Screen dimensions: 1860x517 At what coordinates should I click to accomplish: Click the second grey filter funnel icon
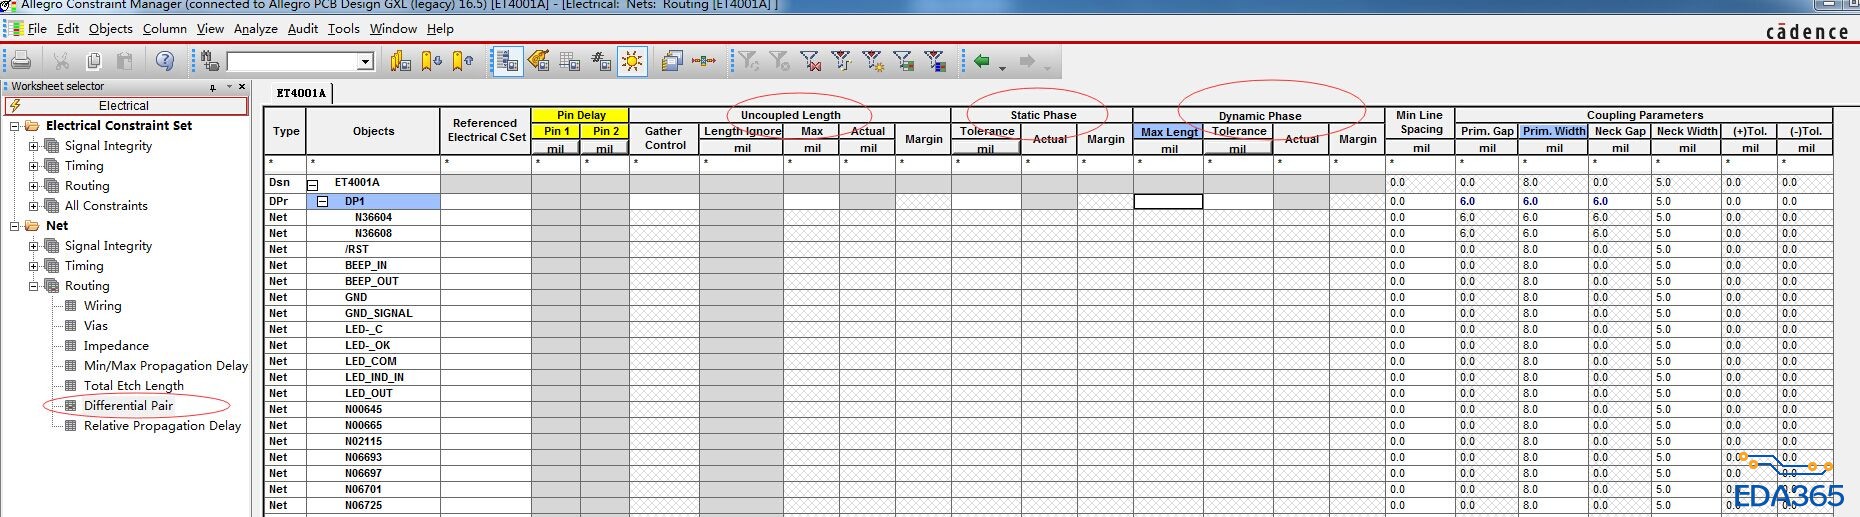(779, 61)
